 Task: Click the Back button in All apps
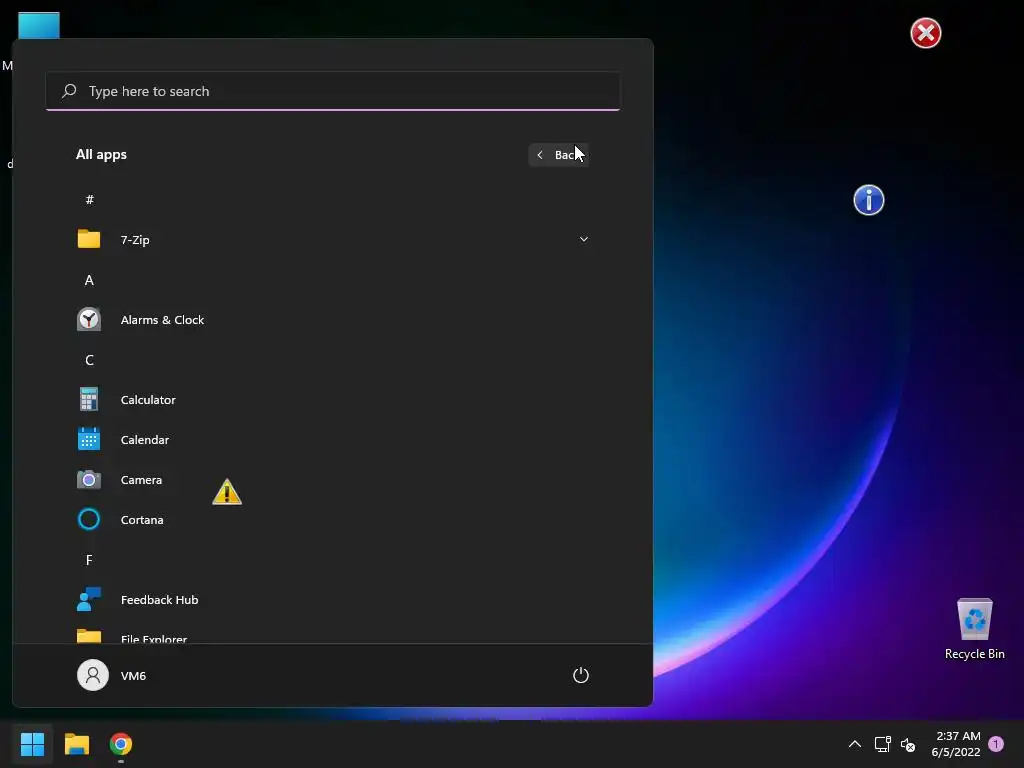click(x=558, y=155)
